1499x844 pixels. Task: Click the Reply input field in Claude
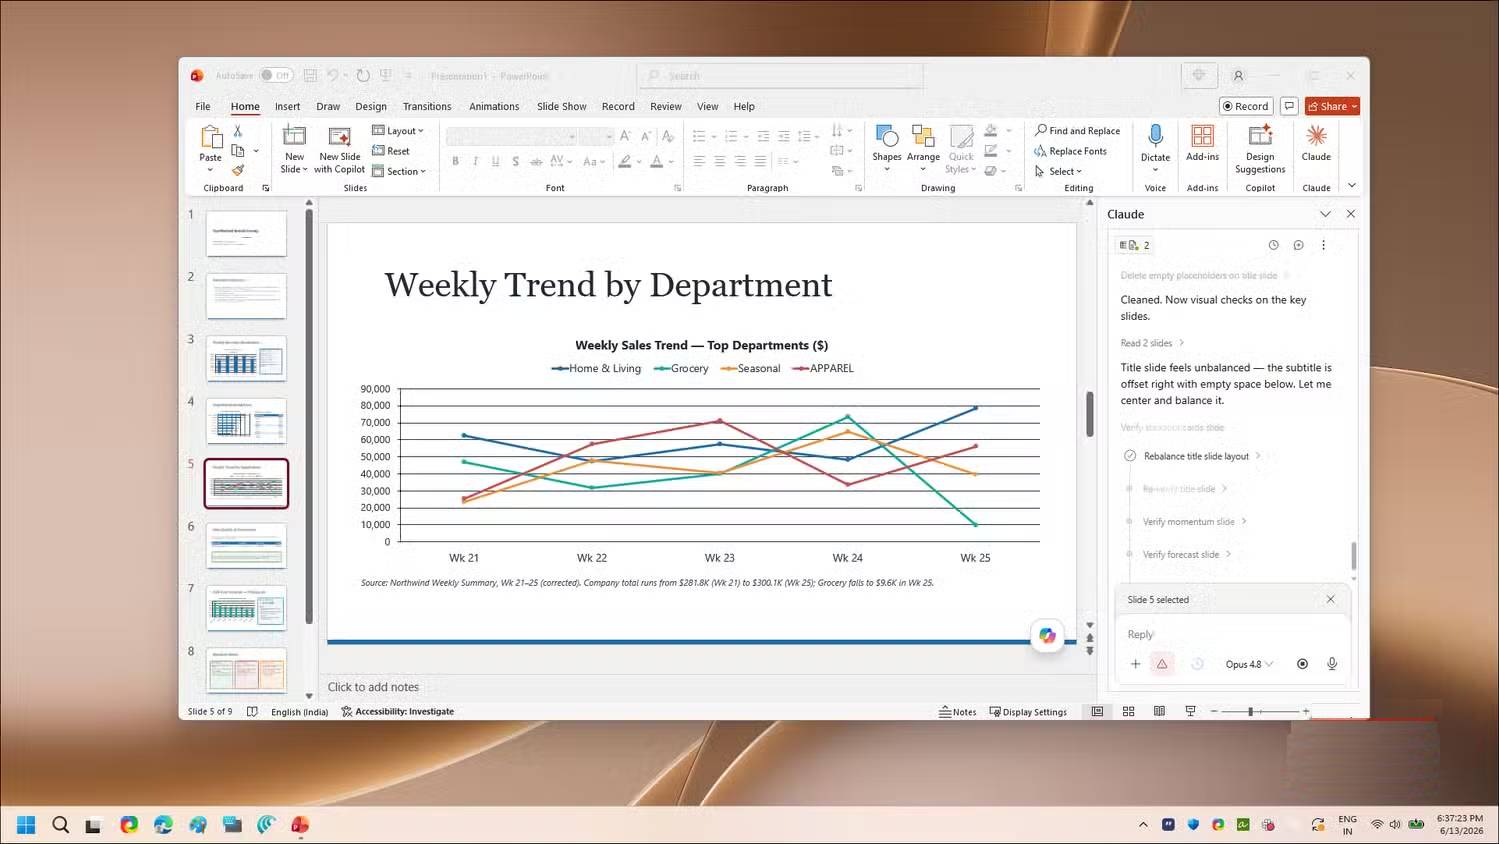tap(1232, 634)
